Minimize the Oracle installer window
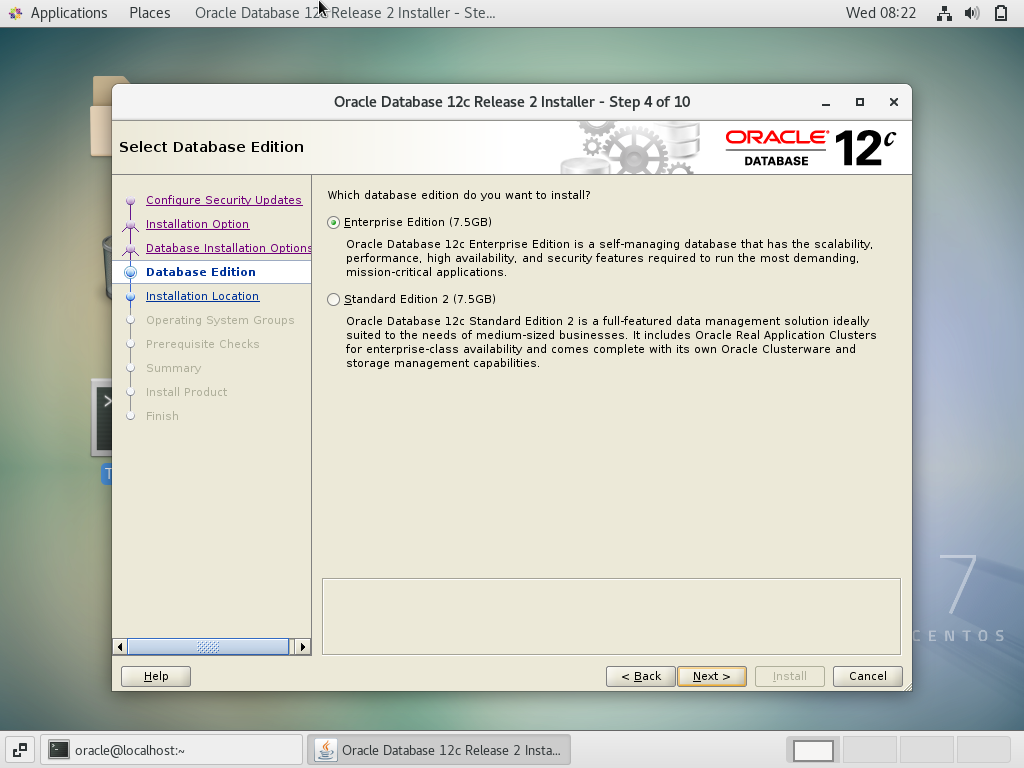 click(x=826, y=103)
